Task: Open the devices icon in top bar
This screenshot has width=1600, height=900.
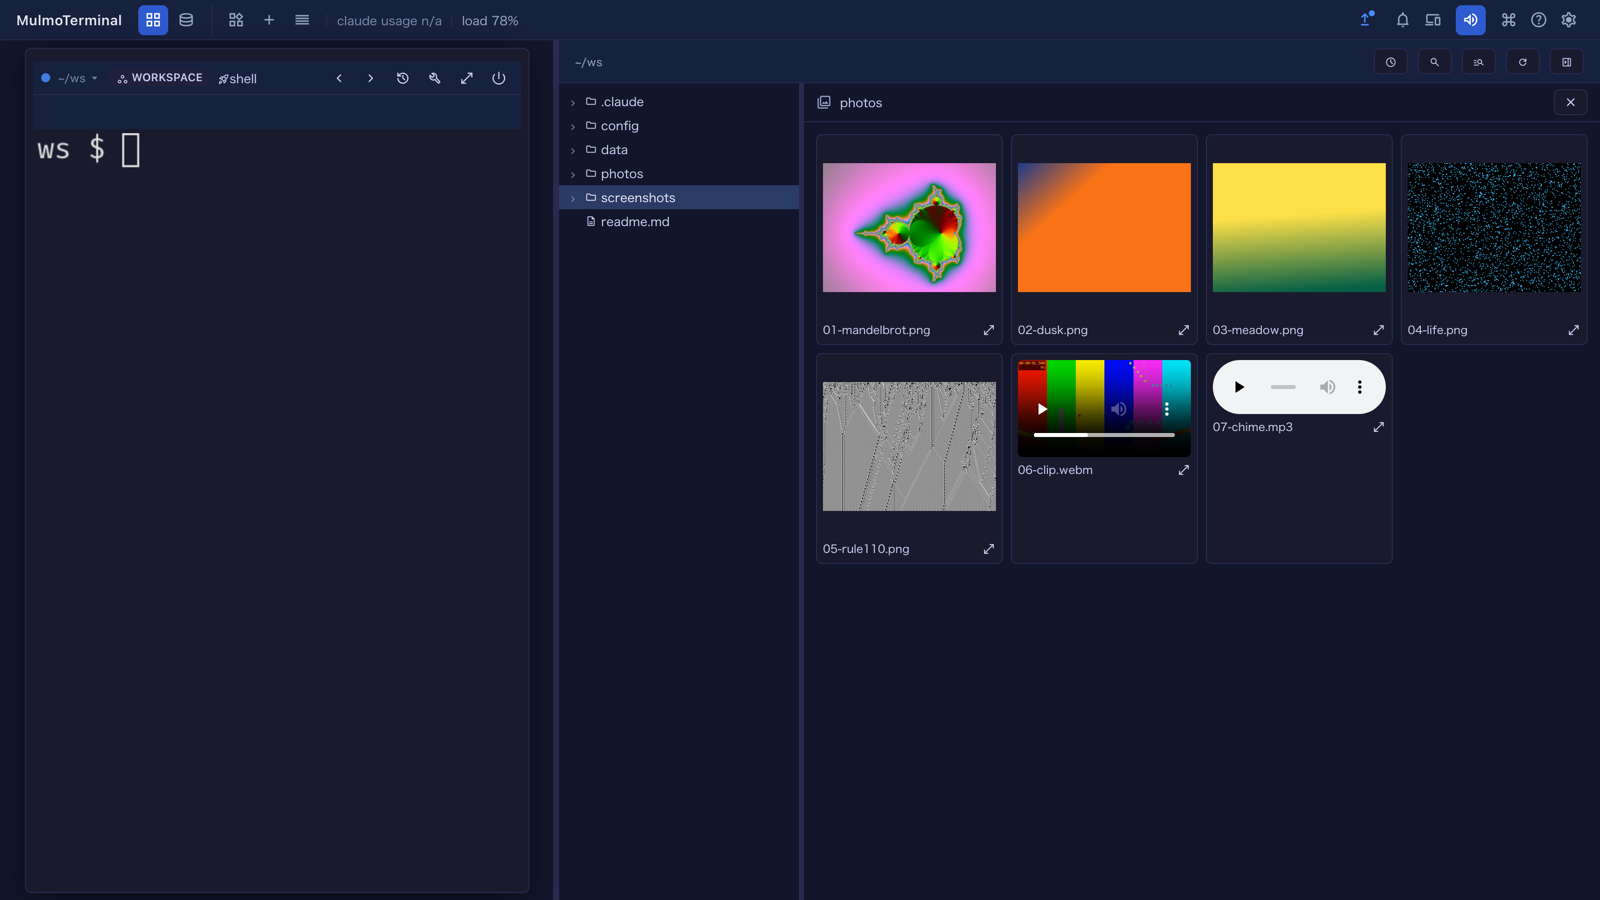Action: click(1433, 20)
